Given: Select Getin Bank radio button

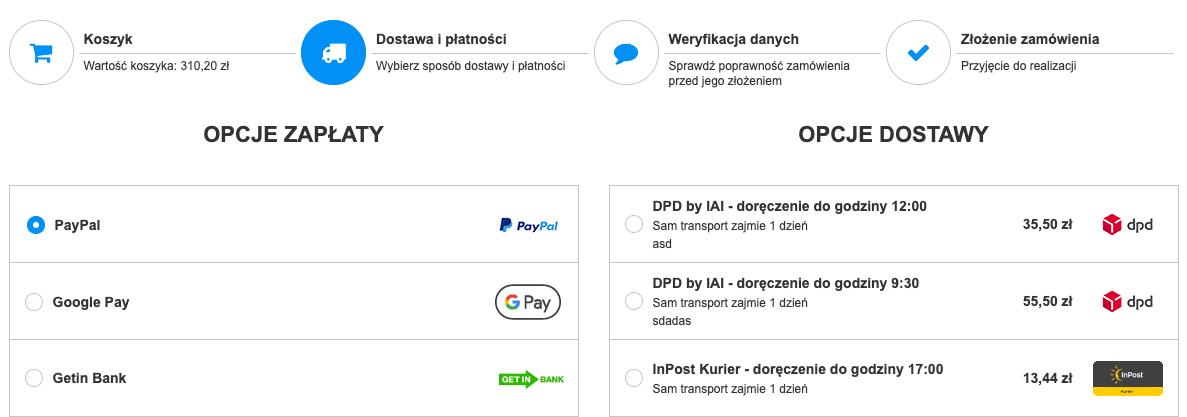Looking at the screenshot, I should pos(34,378).
